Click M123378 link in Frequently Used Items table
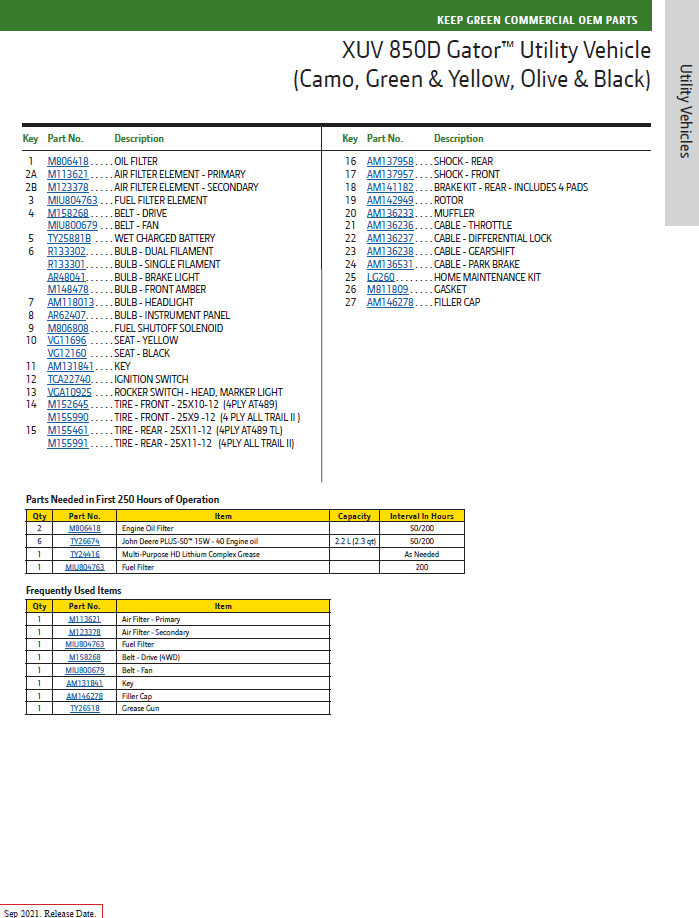 click(84, 632)
